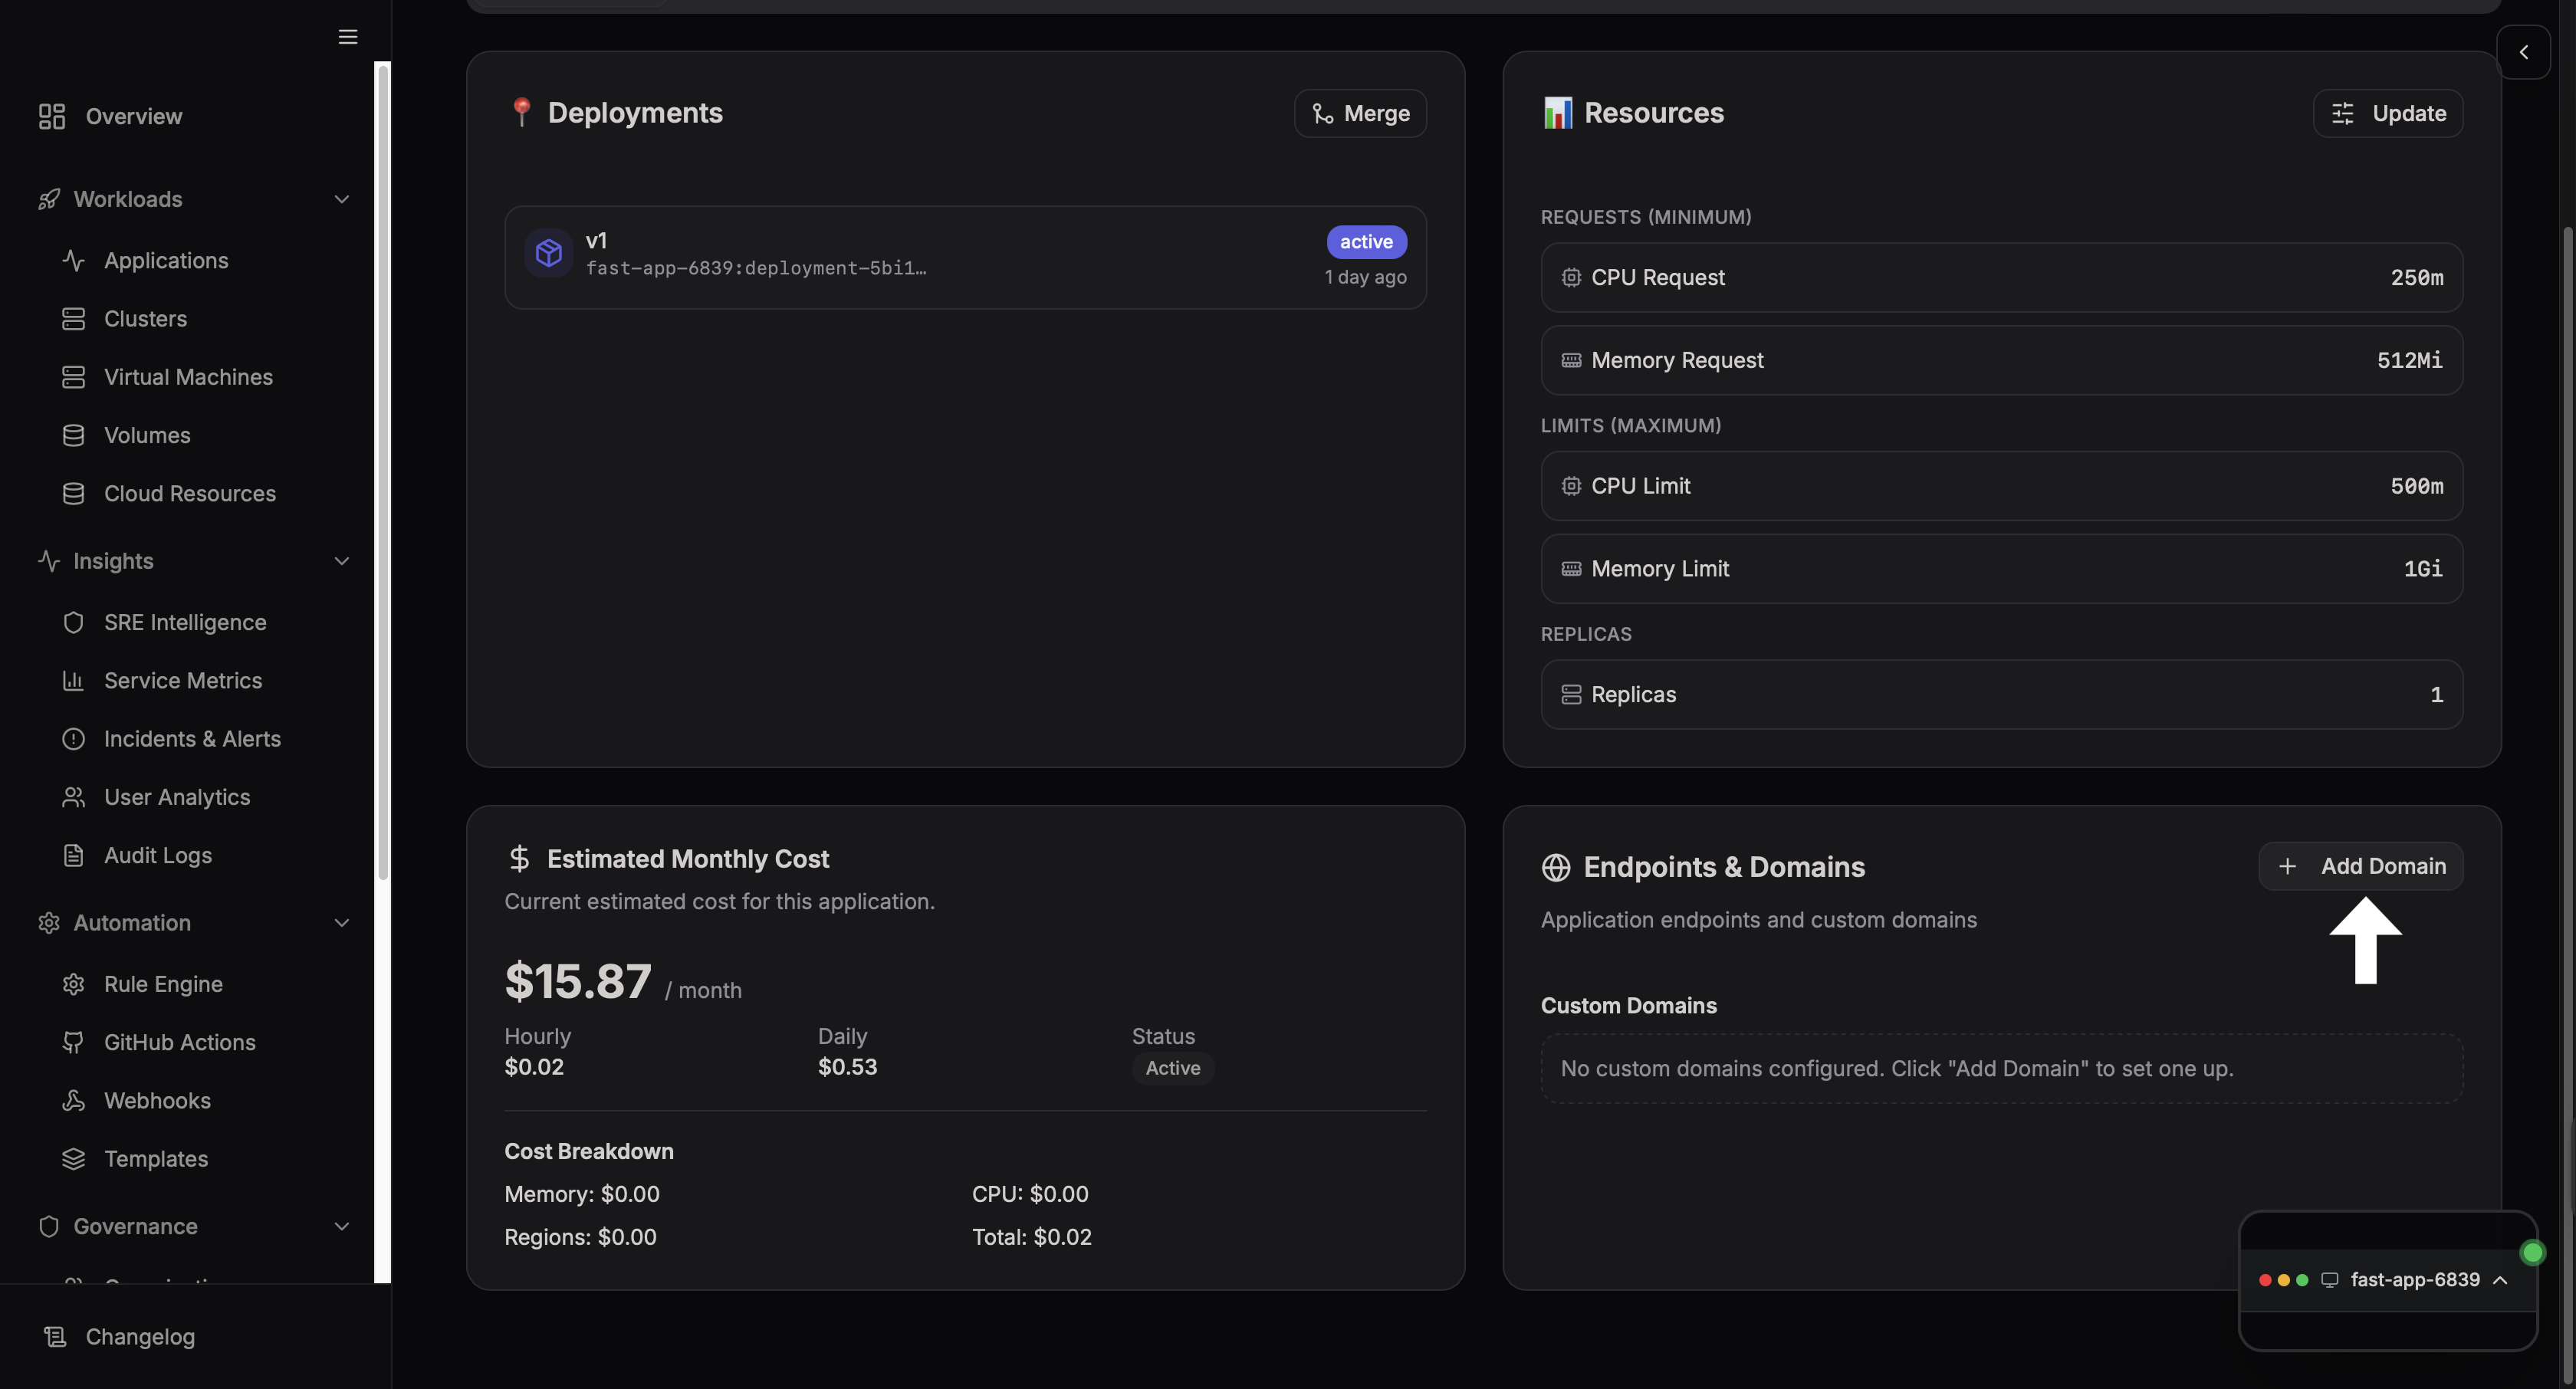2576x1389 pixels.
Task: Open the hamburger navigation menu
Action: tap(347, 37)
